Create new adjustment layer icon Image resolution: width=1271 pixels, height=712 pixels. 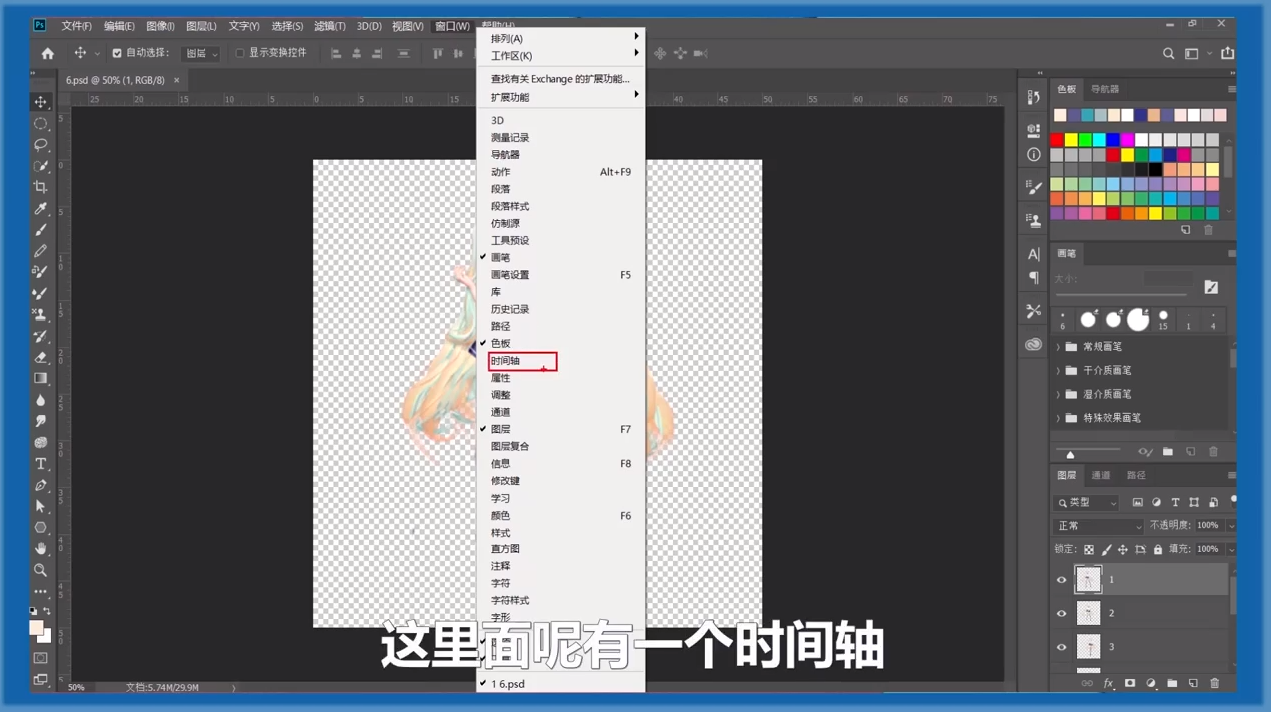click(x=1151, y=684)
